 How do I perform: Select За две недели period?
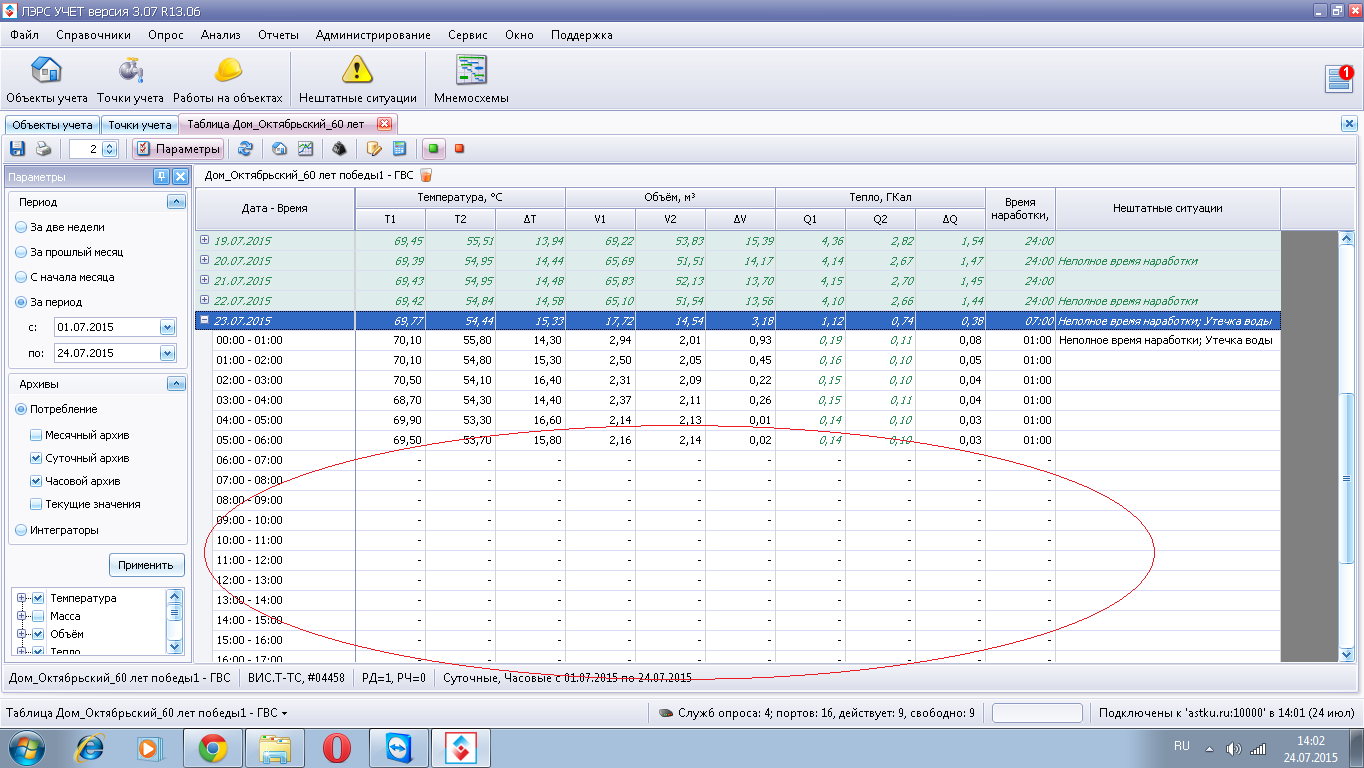pos(60,227)
